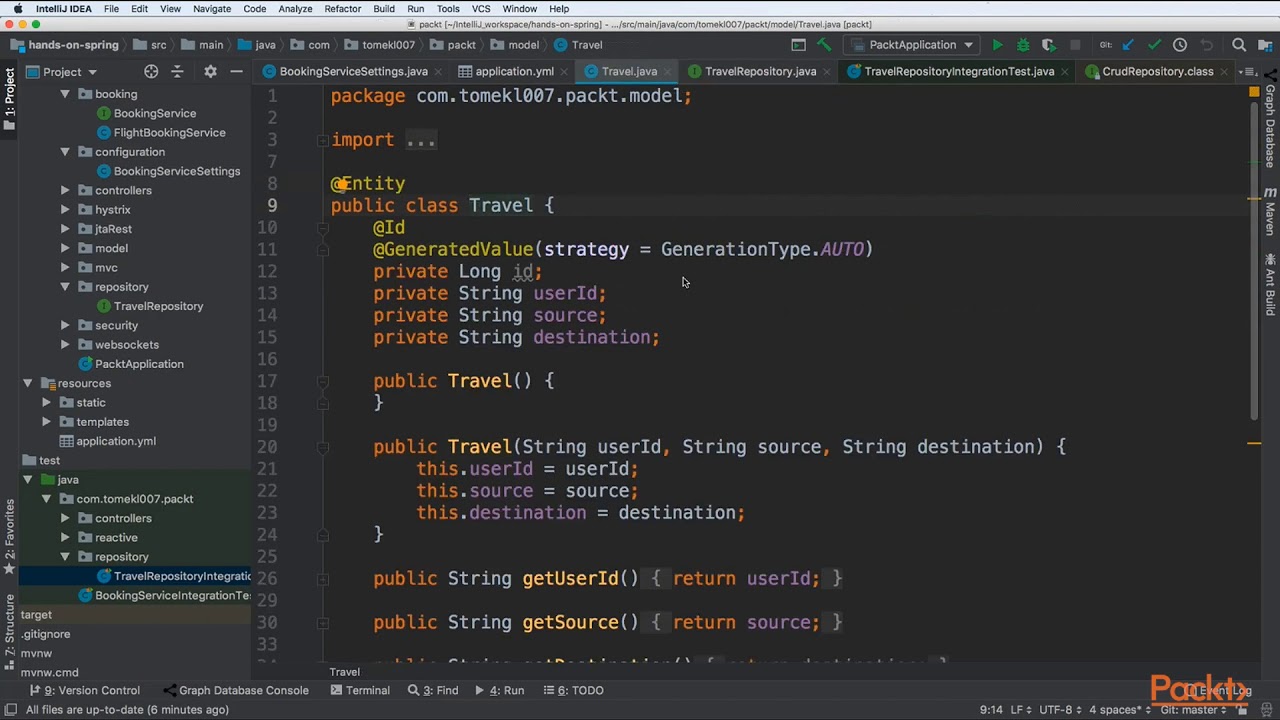Screen dimensions: 1280x720
Task: Locate current file with the crosshair icon
Action: [x=151, y=72]
